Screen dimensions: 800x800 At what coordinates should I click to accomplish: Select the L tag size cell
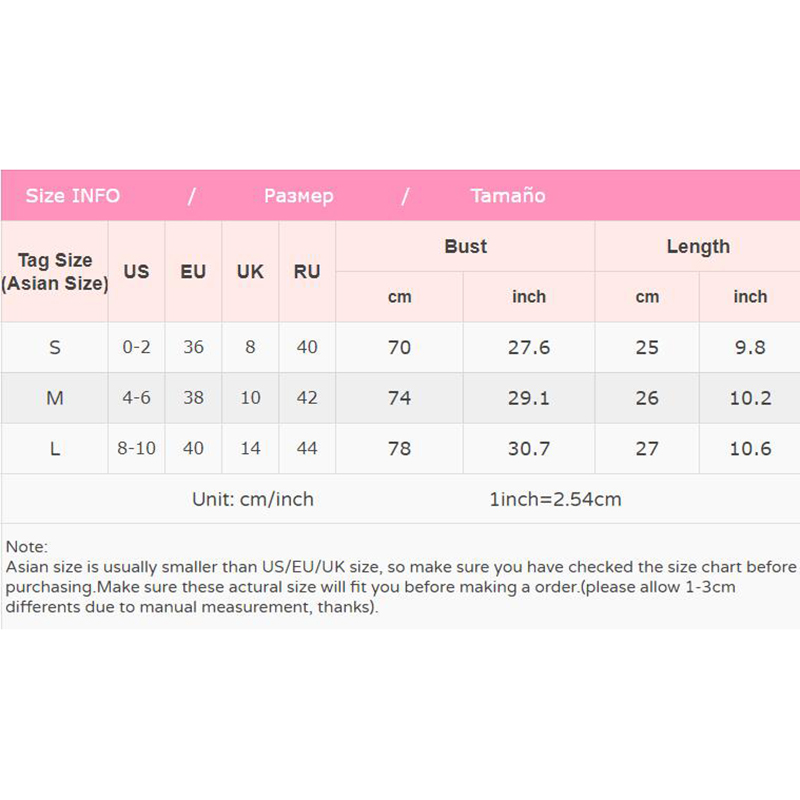point(55,449)
